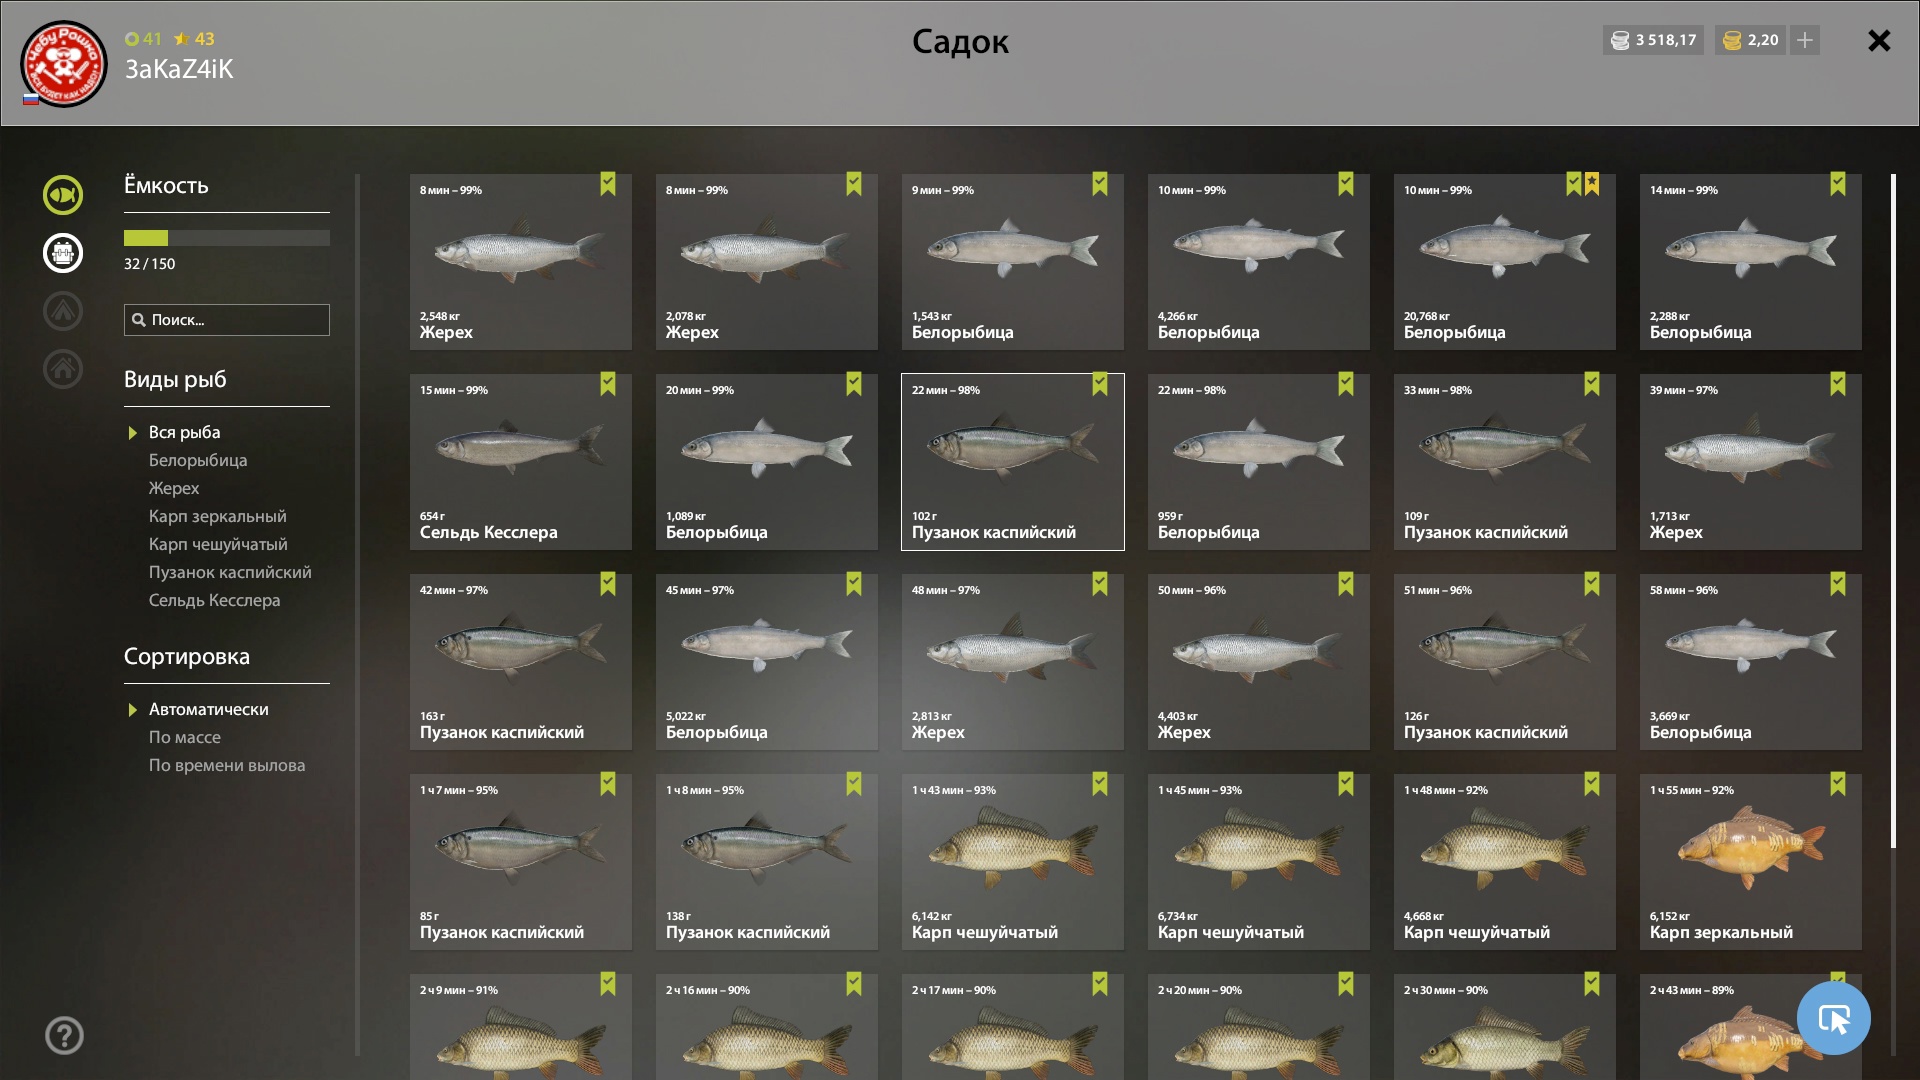The image size is (1920, 1080).
Task: Select Автоматически sorting option
Action: click(x=208, y=709)
